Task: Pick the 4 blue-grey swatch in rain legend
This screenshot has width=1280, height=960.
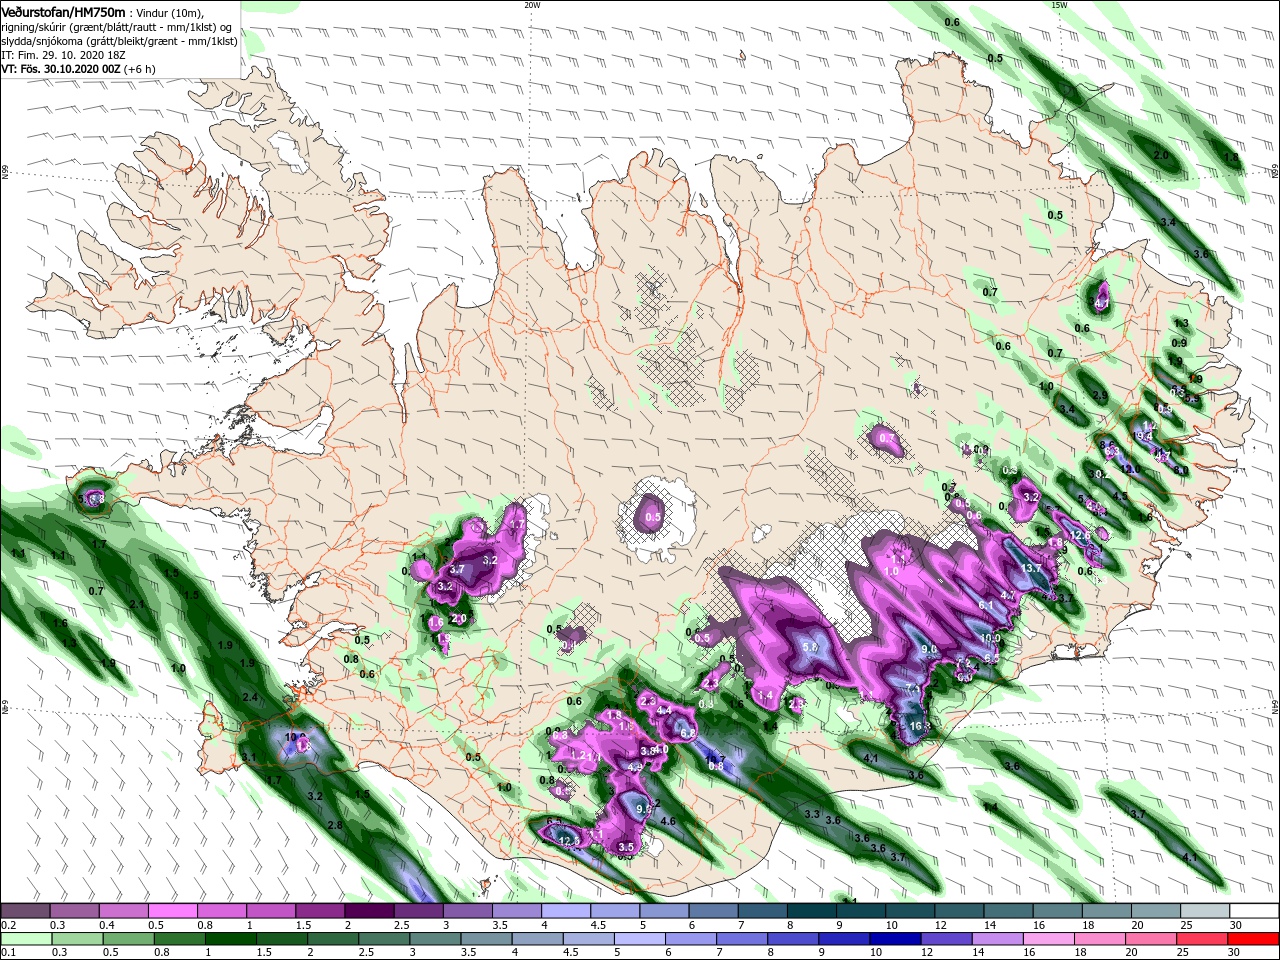Action: point(538,939)
